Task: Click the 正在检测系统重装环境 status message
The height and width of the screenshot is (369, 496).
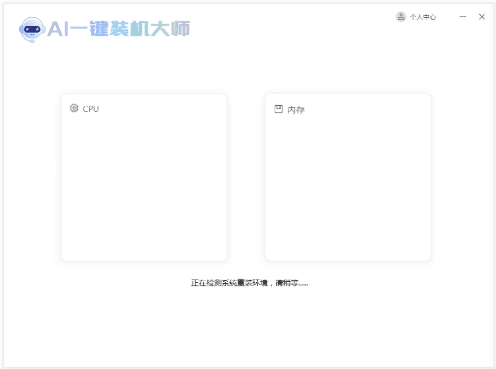Action: point(249,283)
